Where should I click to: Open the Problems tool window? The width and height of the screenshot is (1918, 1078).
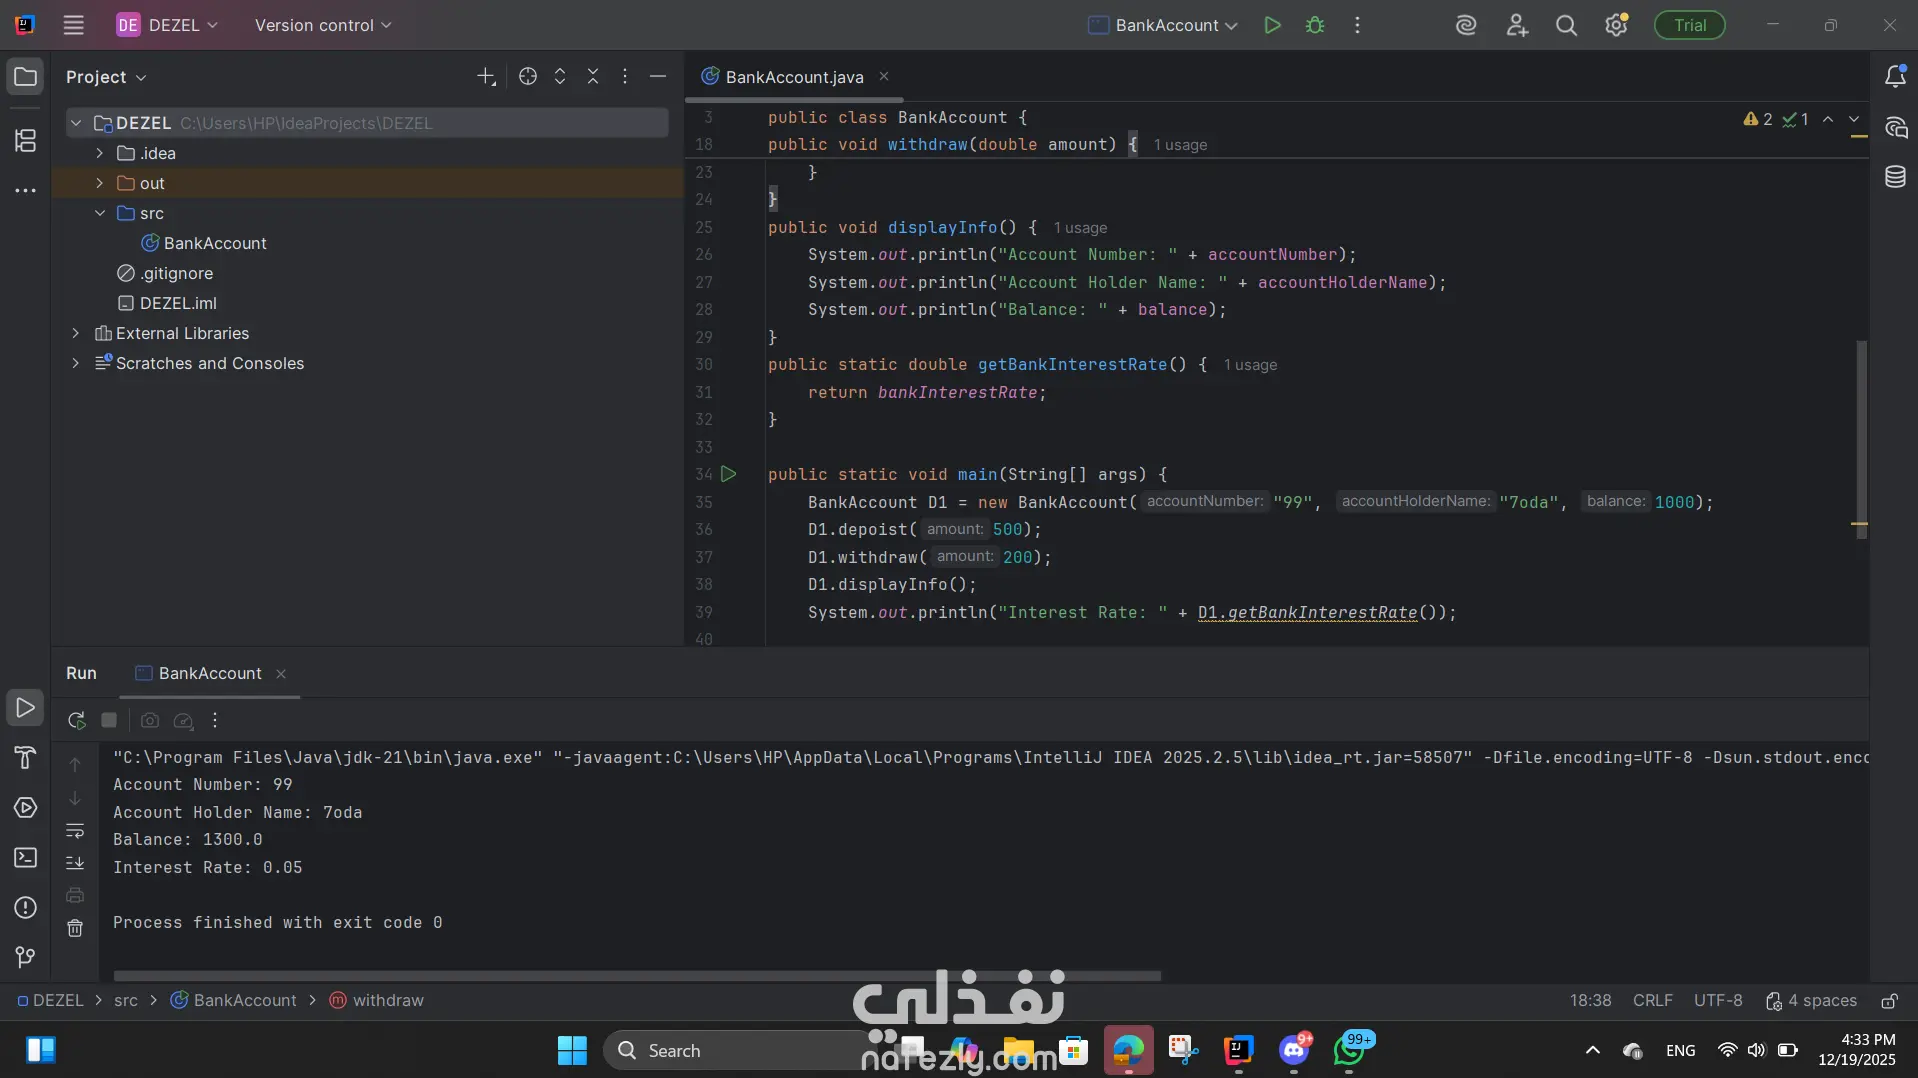[x=25, y=908]
